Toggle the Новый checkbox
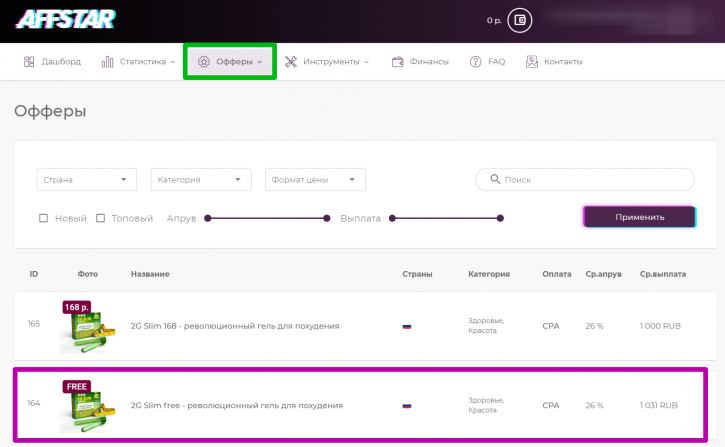 (43, 218)
